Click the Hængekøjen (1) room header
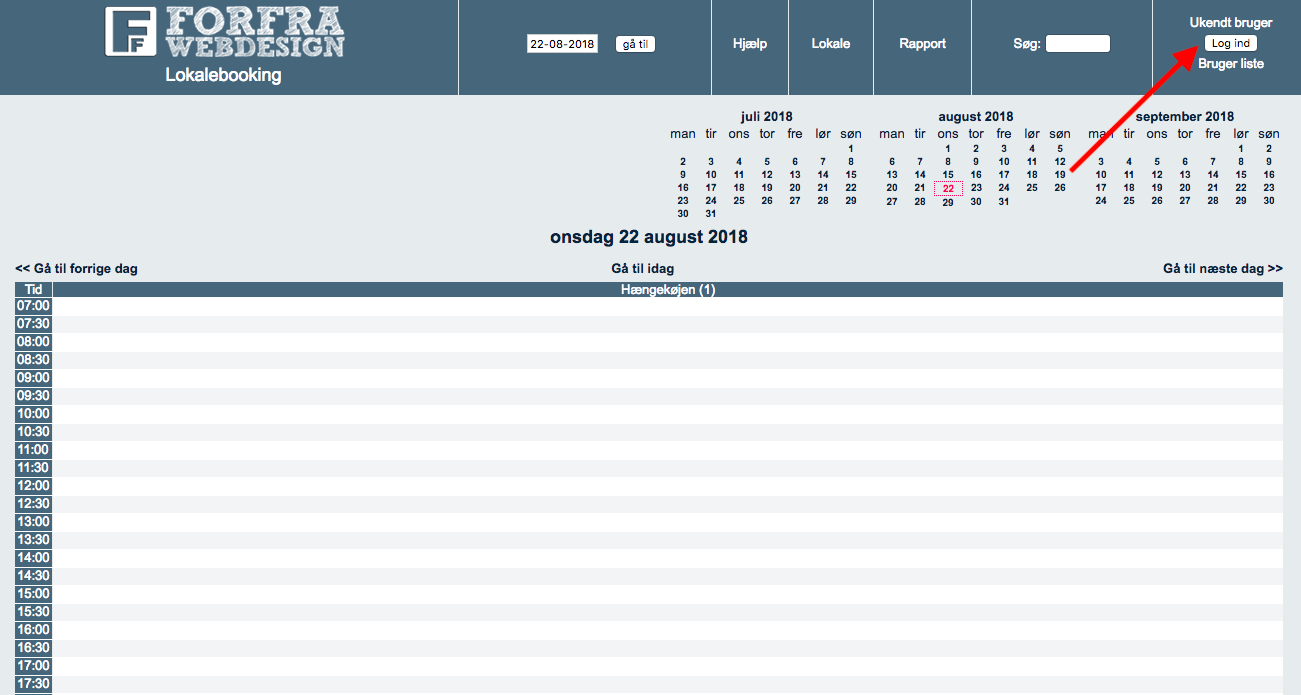 coord(667,290)
